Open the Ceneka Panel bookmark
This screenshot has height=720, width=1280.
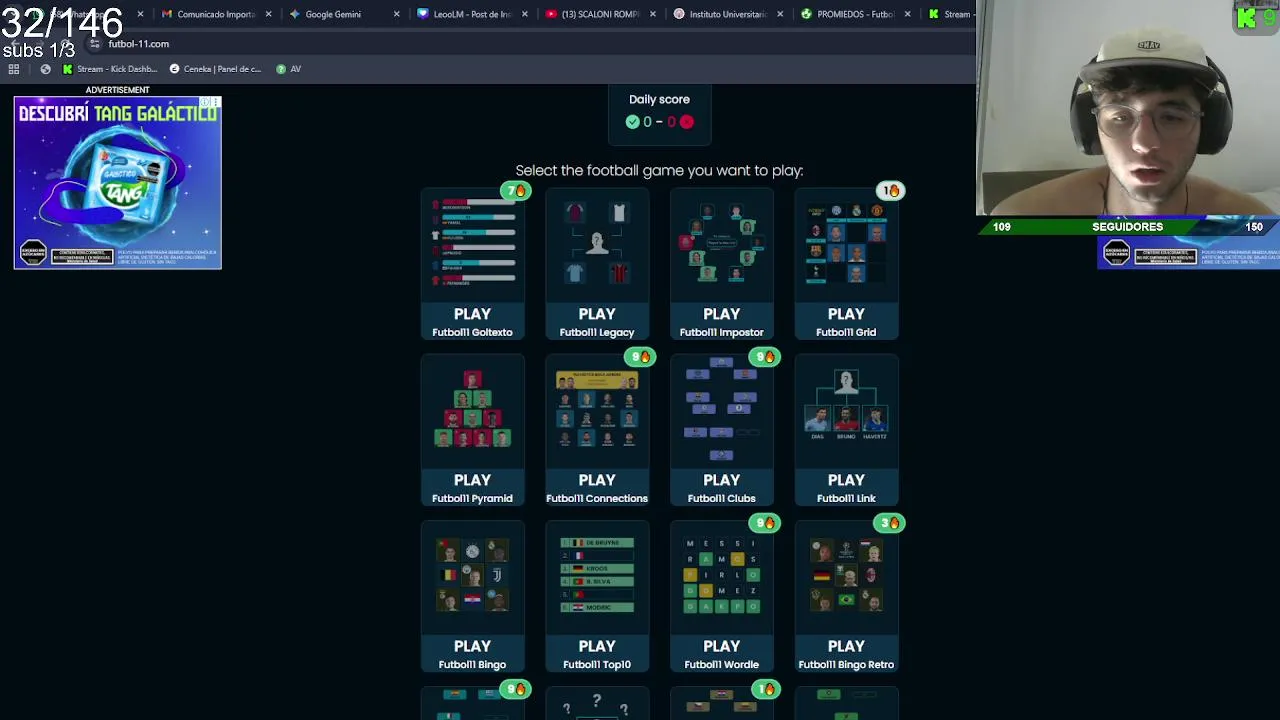tap(215, 69)
